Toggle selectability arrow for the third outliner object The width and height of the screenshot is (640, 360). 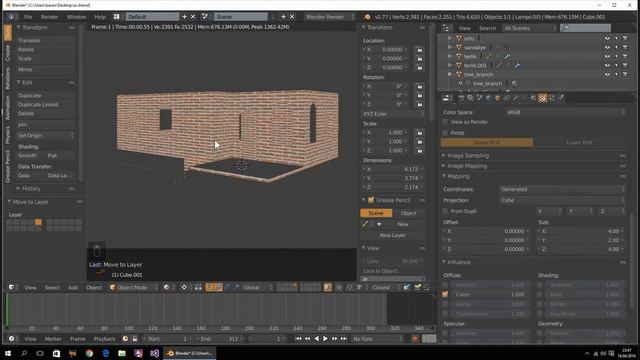point(616,56)
